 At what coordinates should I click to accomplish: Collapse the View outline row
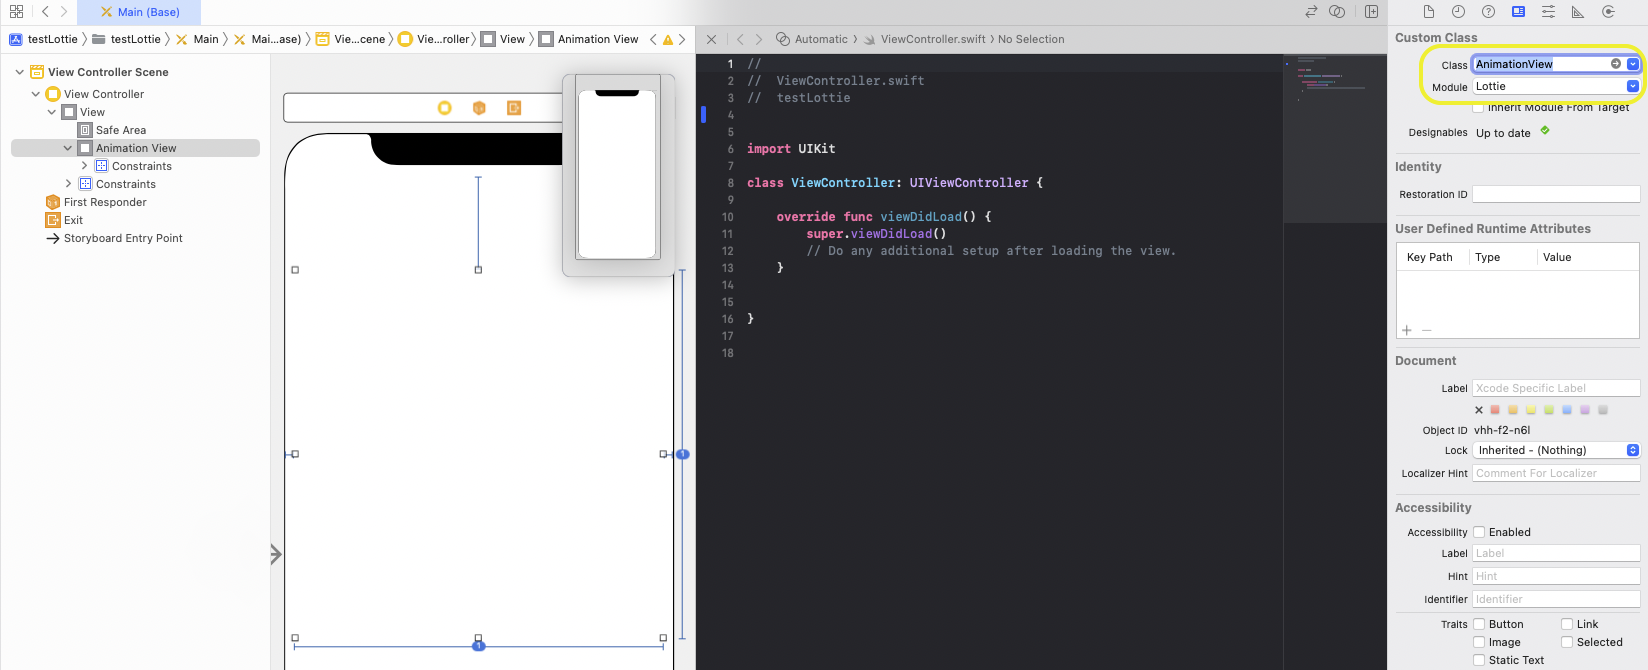tap(52, 112)
